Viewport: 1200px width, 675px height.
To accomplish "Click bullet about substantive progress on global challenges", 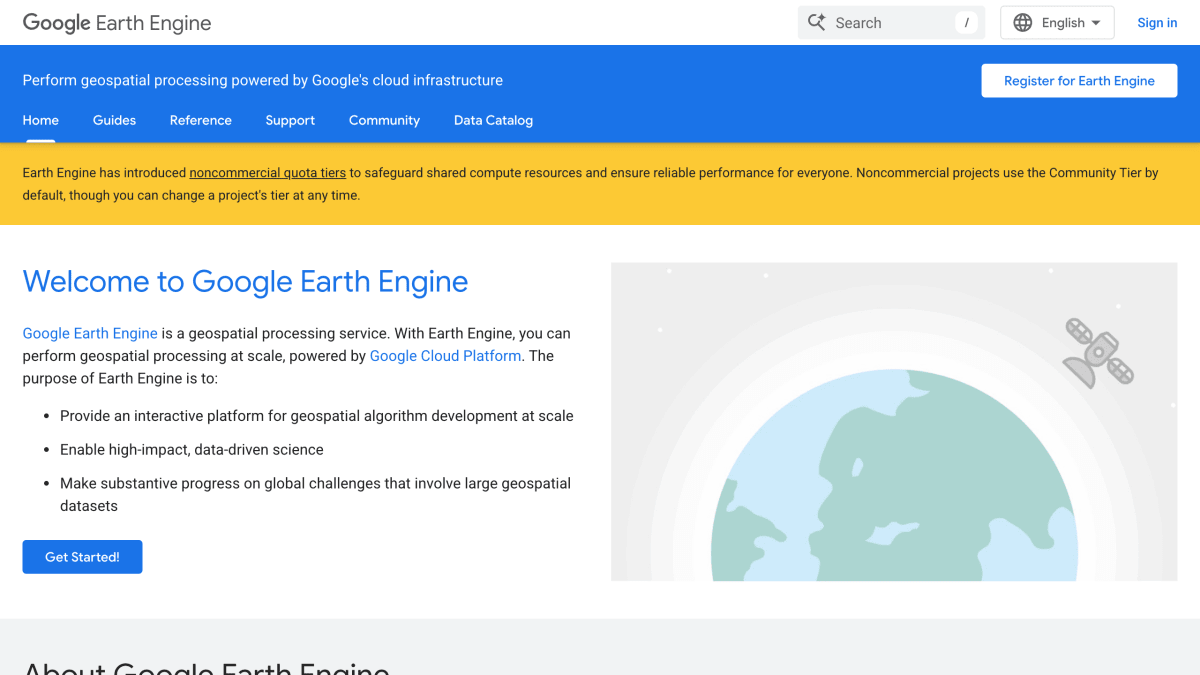I will tap(315, 494).
